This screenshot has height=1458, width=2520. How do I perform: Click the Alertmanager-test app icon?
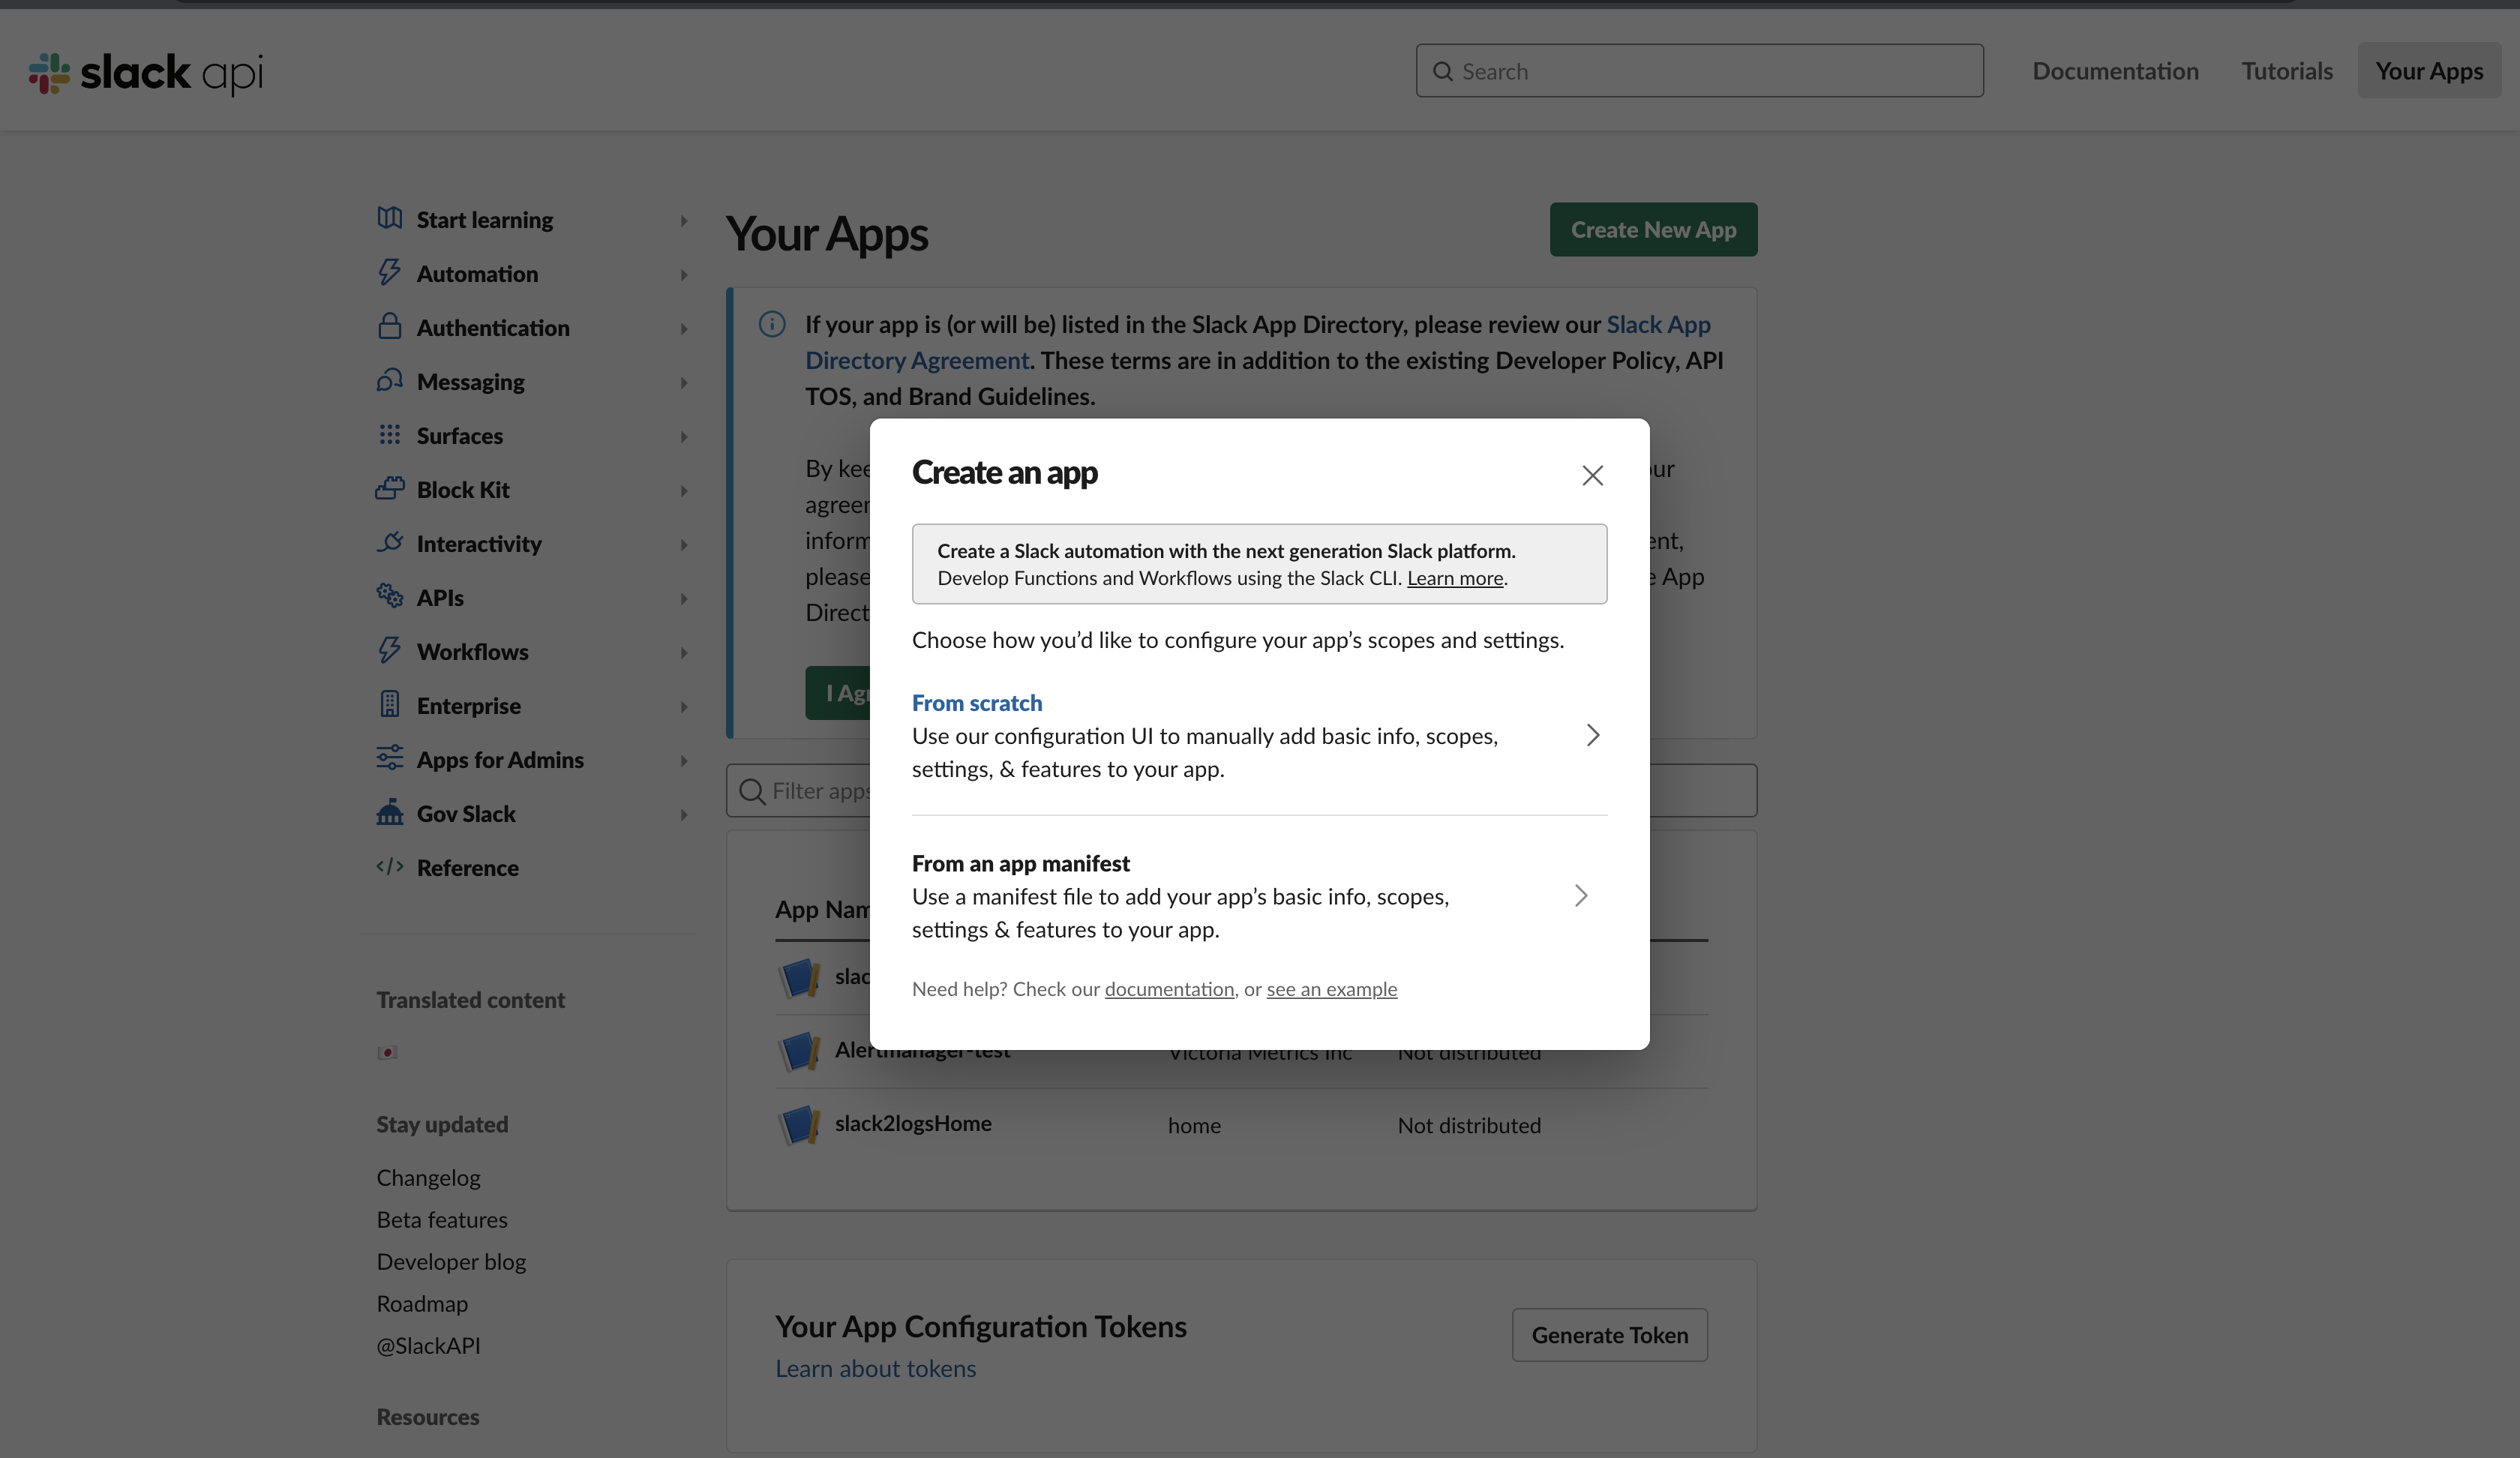pos(799,1052)
